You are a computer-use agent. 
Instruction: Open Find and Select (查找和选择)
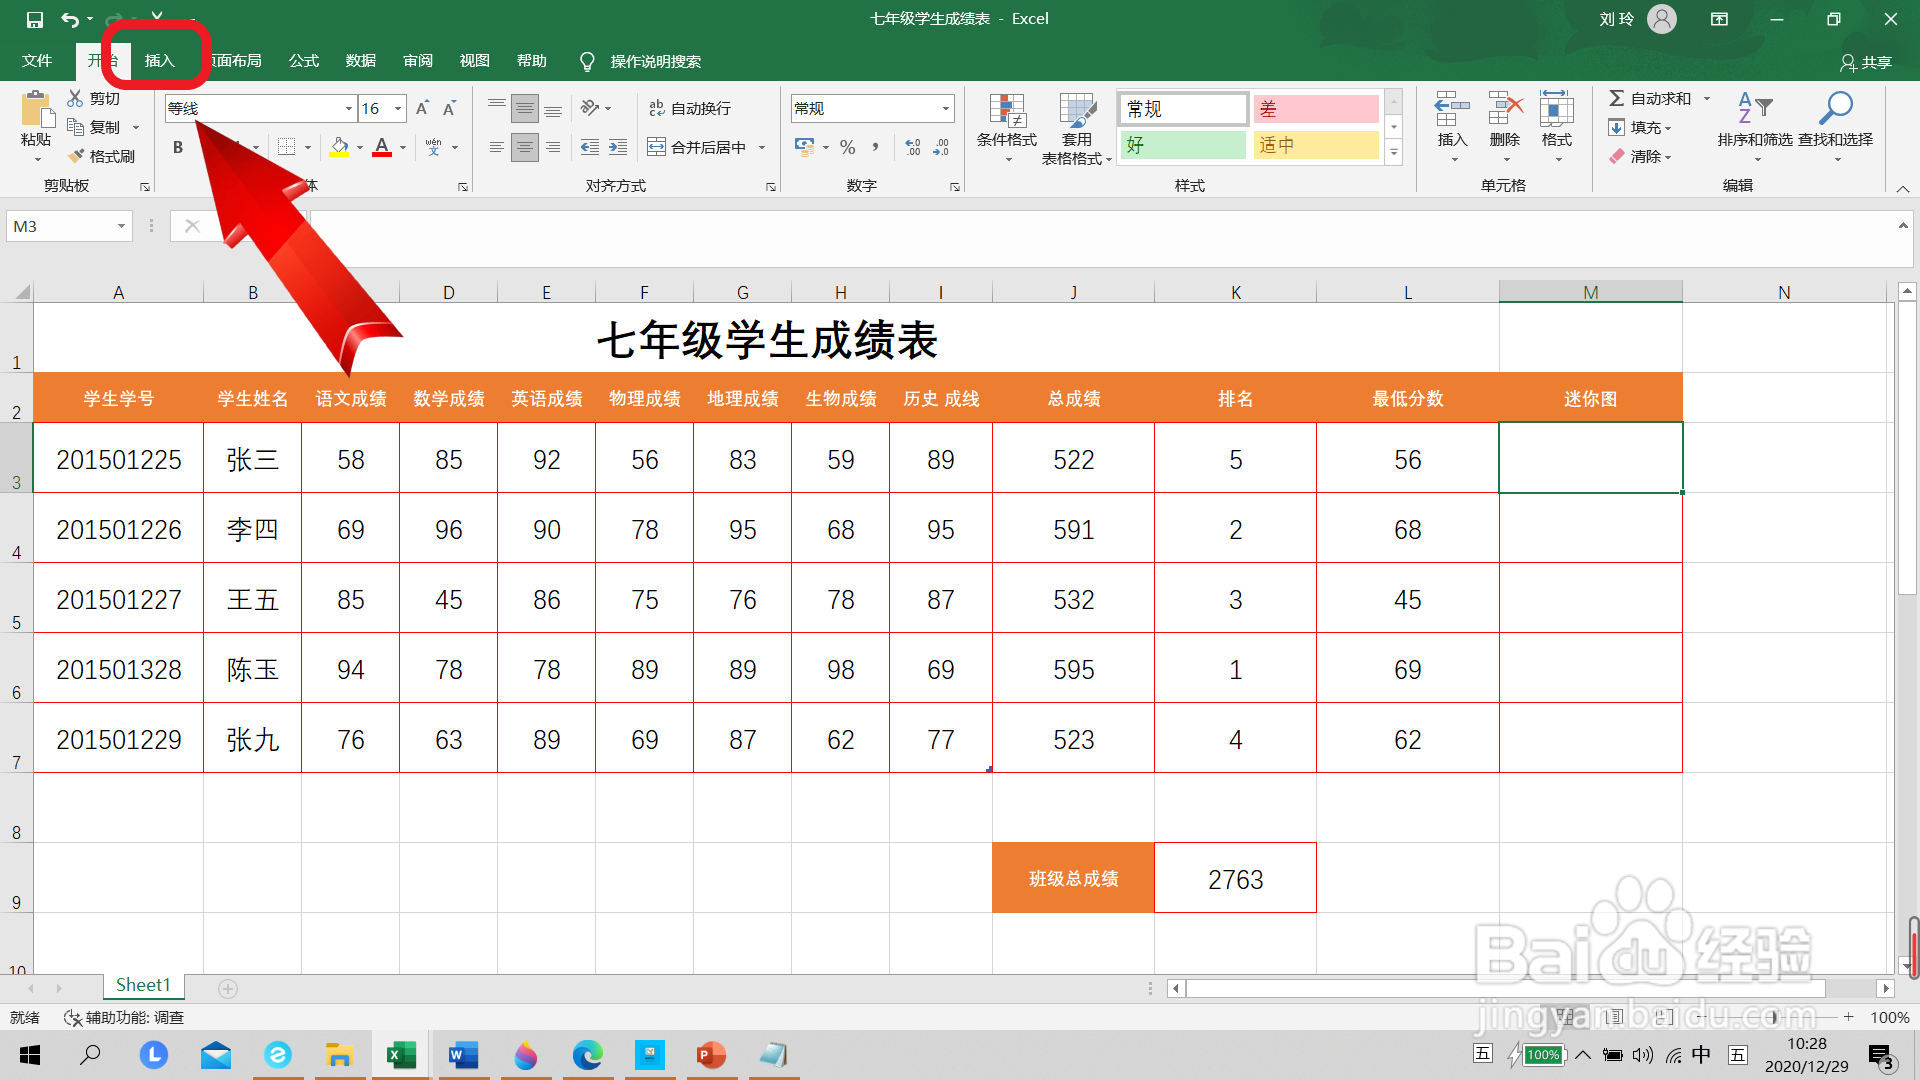pos(1836,128)
